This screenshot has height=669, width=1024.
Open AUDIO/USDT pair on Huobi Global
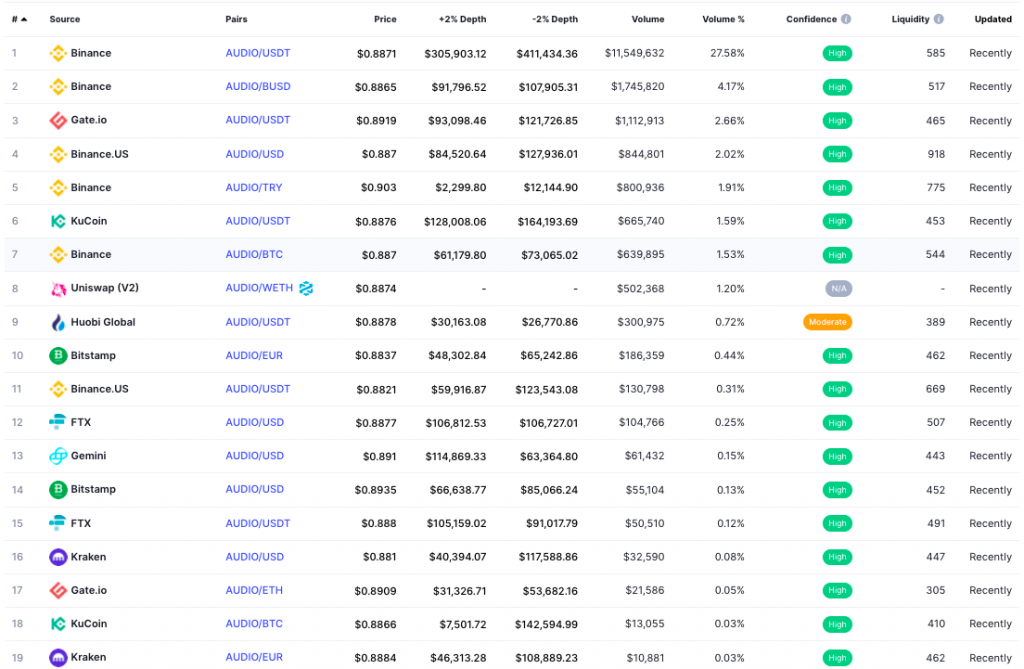coord(258,322)
